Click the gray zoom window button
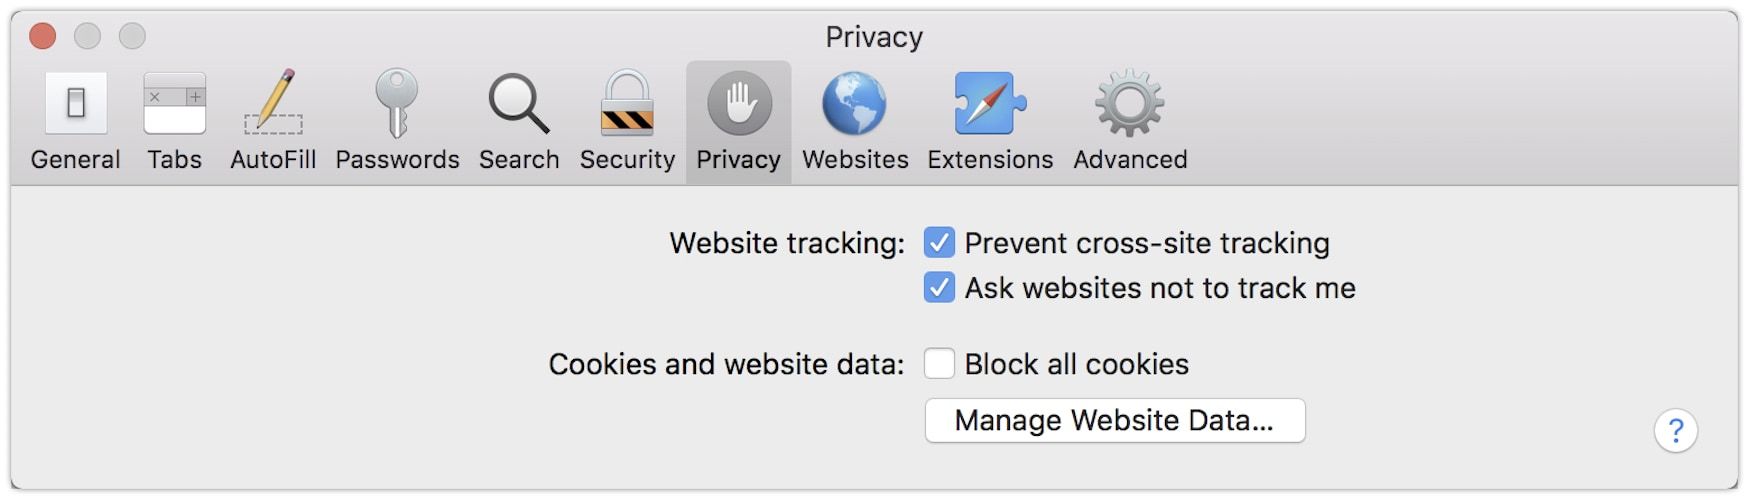 (132, 37)
